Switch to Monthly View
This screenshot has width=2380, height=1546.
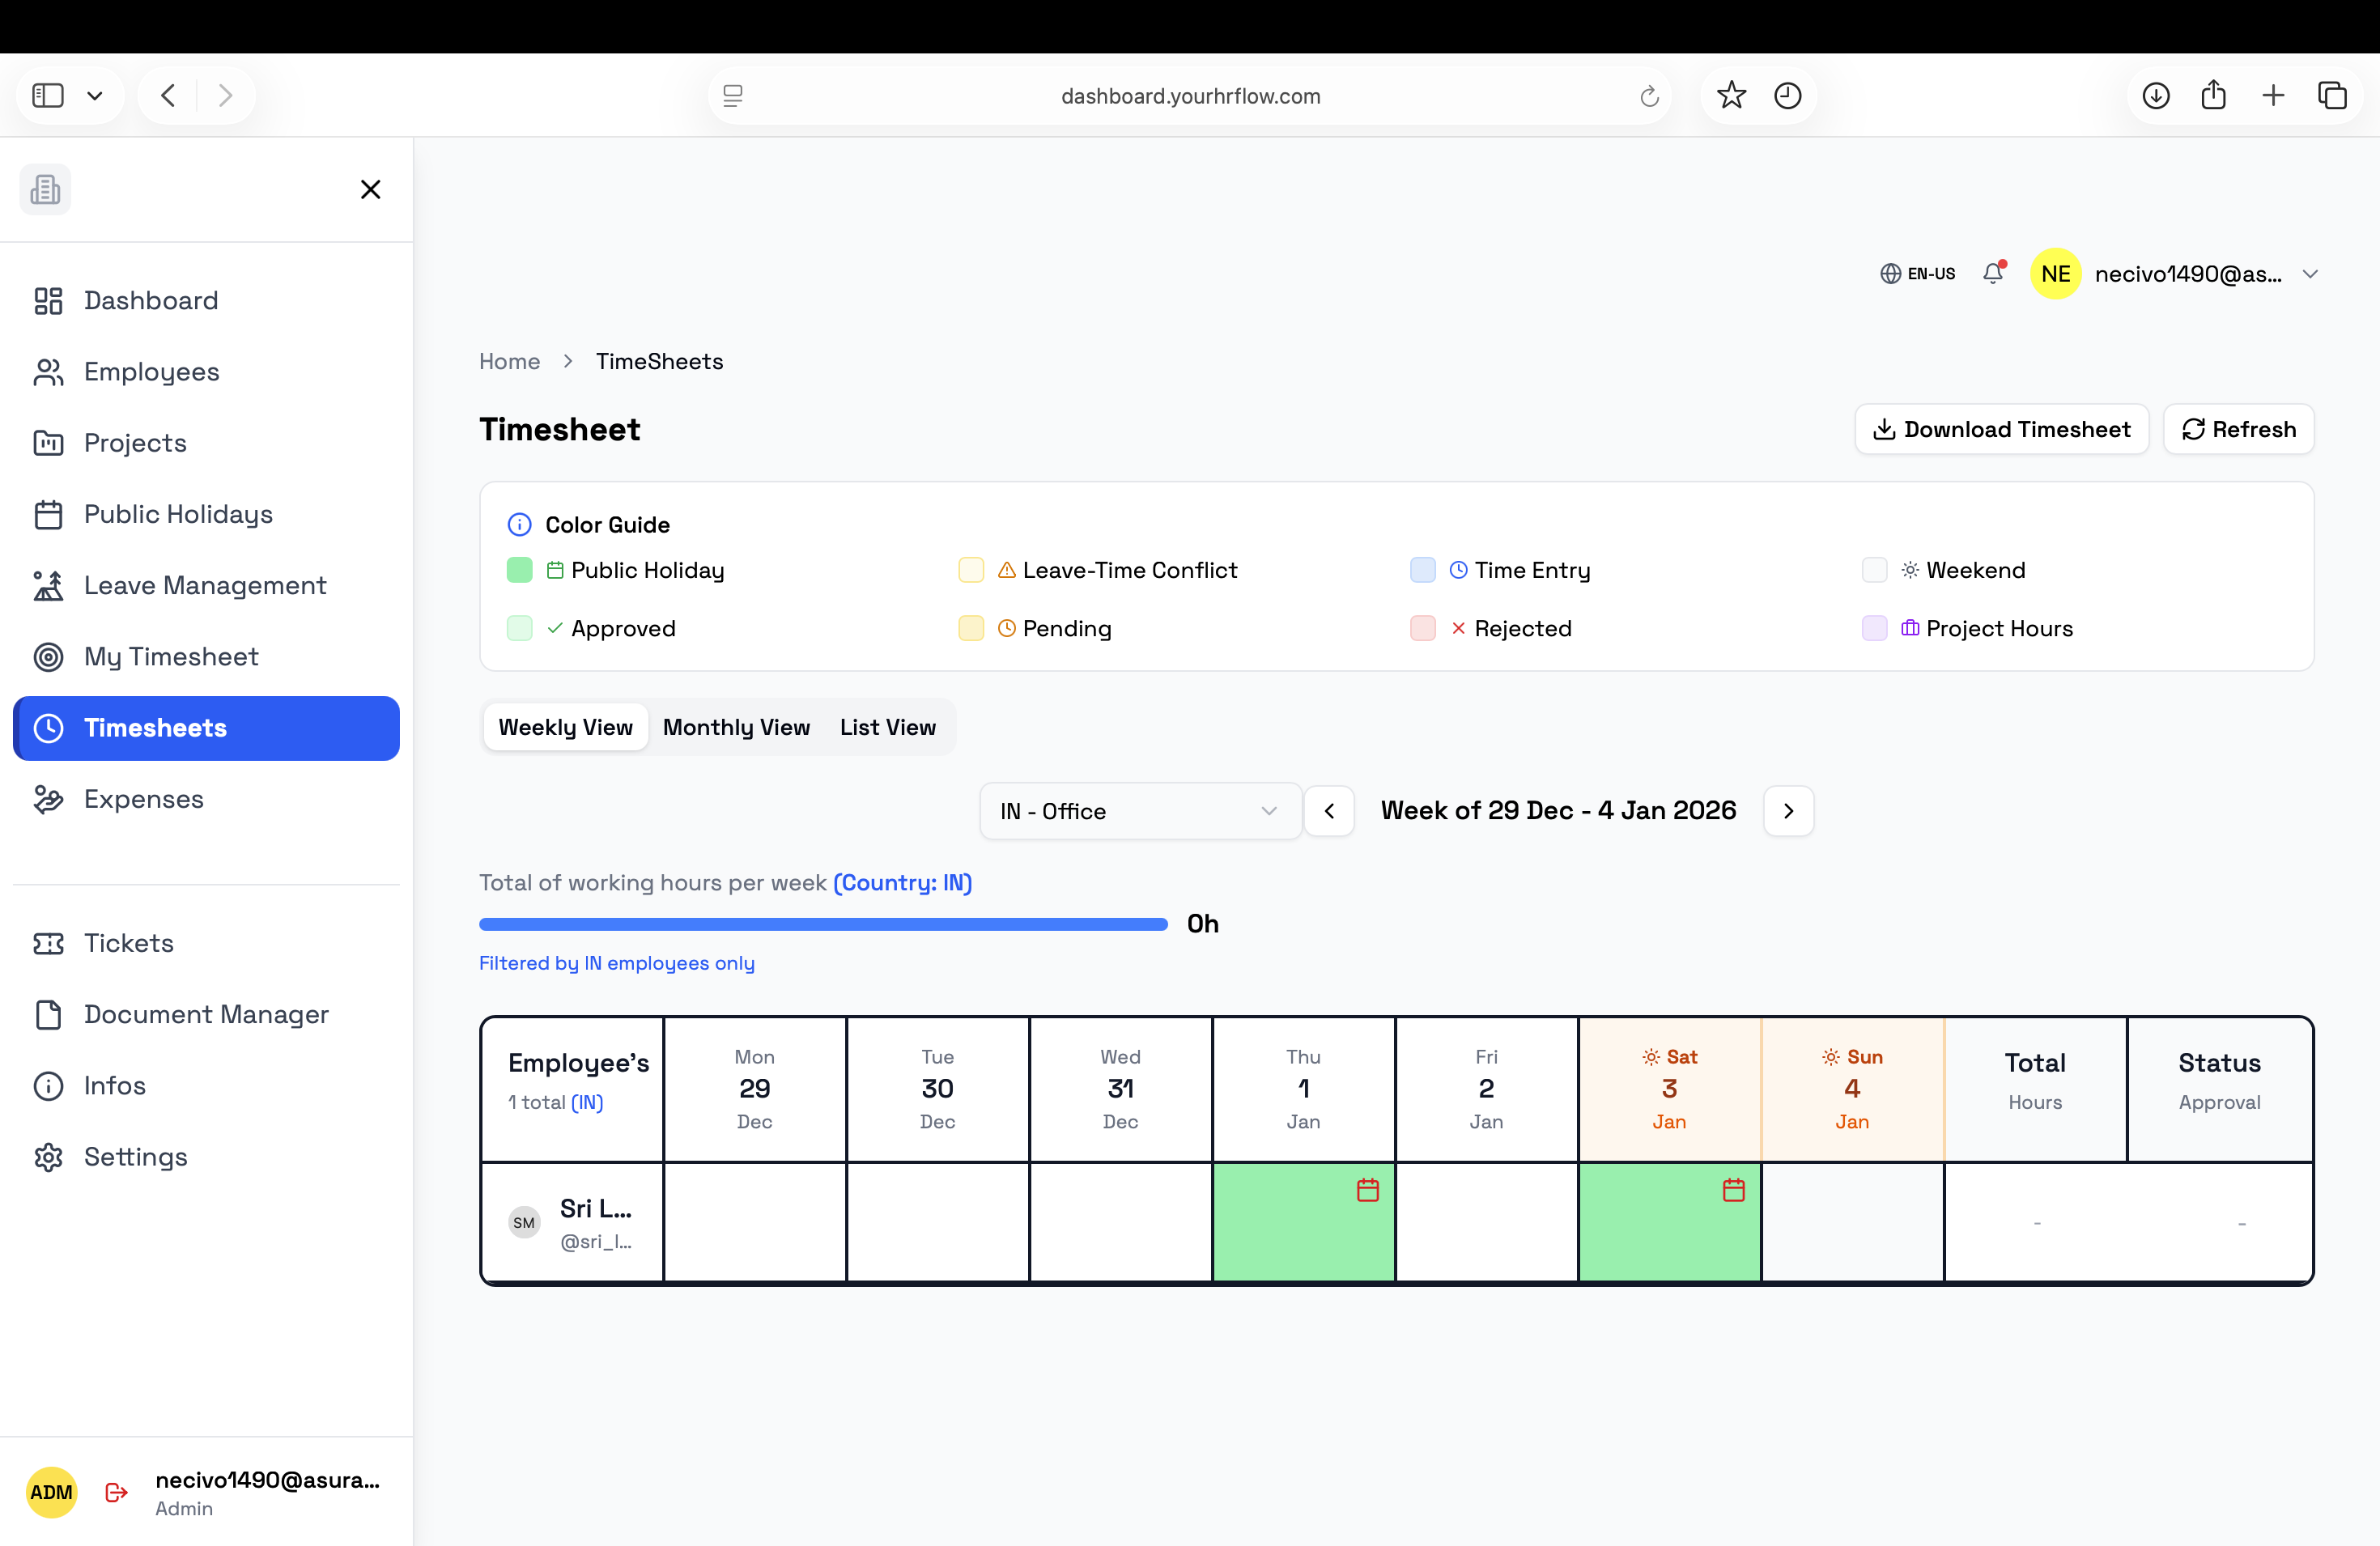pos(736,727)
